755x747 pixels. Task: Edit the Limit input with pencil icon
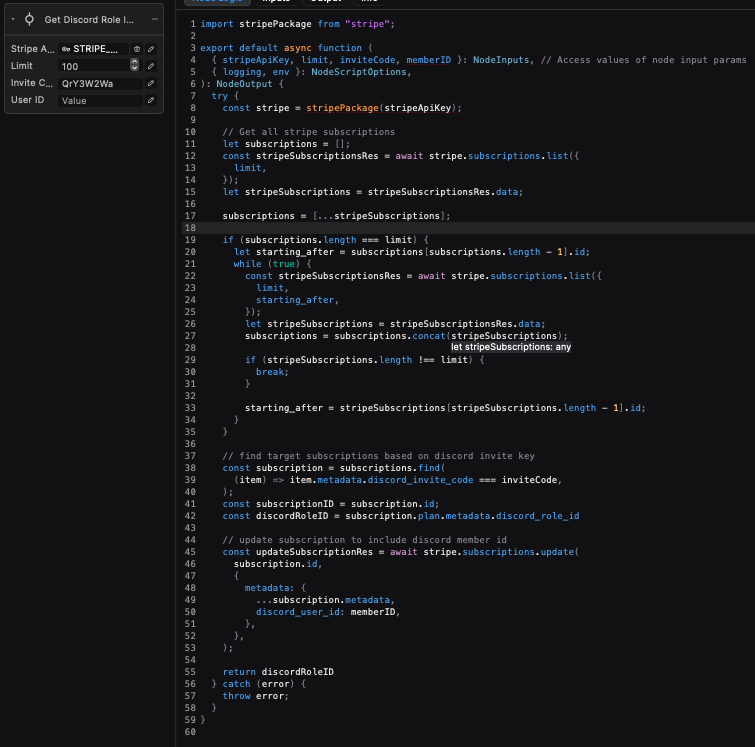click(x=151, y=66)
